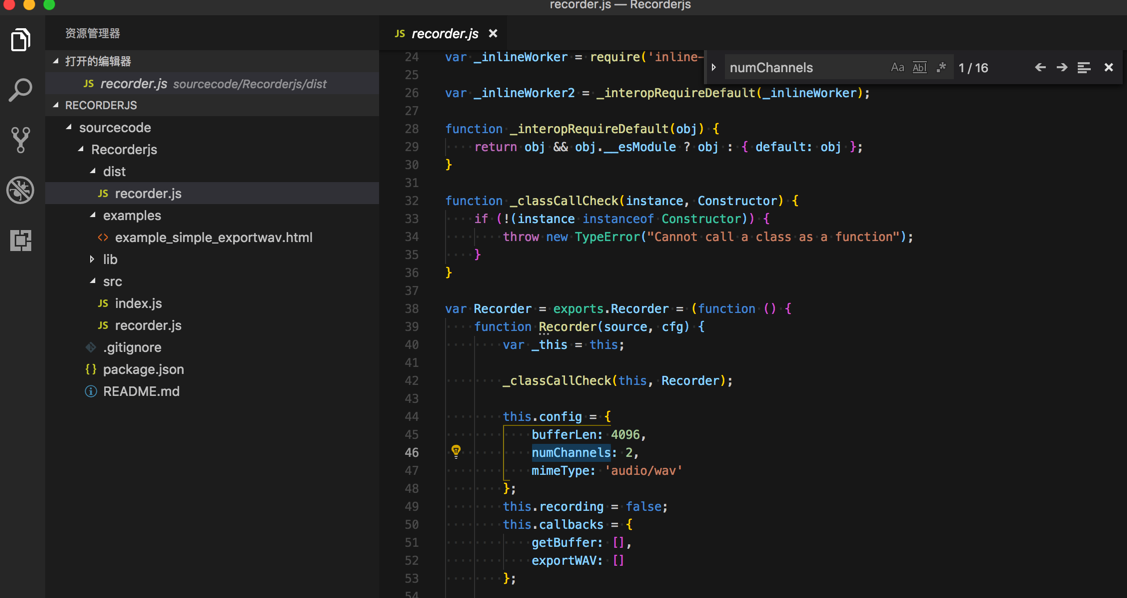This screenshot has width=1127, height=598.
Task: Toggle Match Case in find widget
Action: click(897, 68)
